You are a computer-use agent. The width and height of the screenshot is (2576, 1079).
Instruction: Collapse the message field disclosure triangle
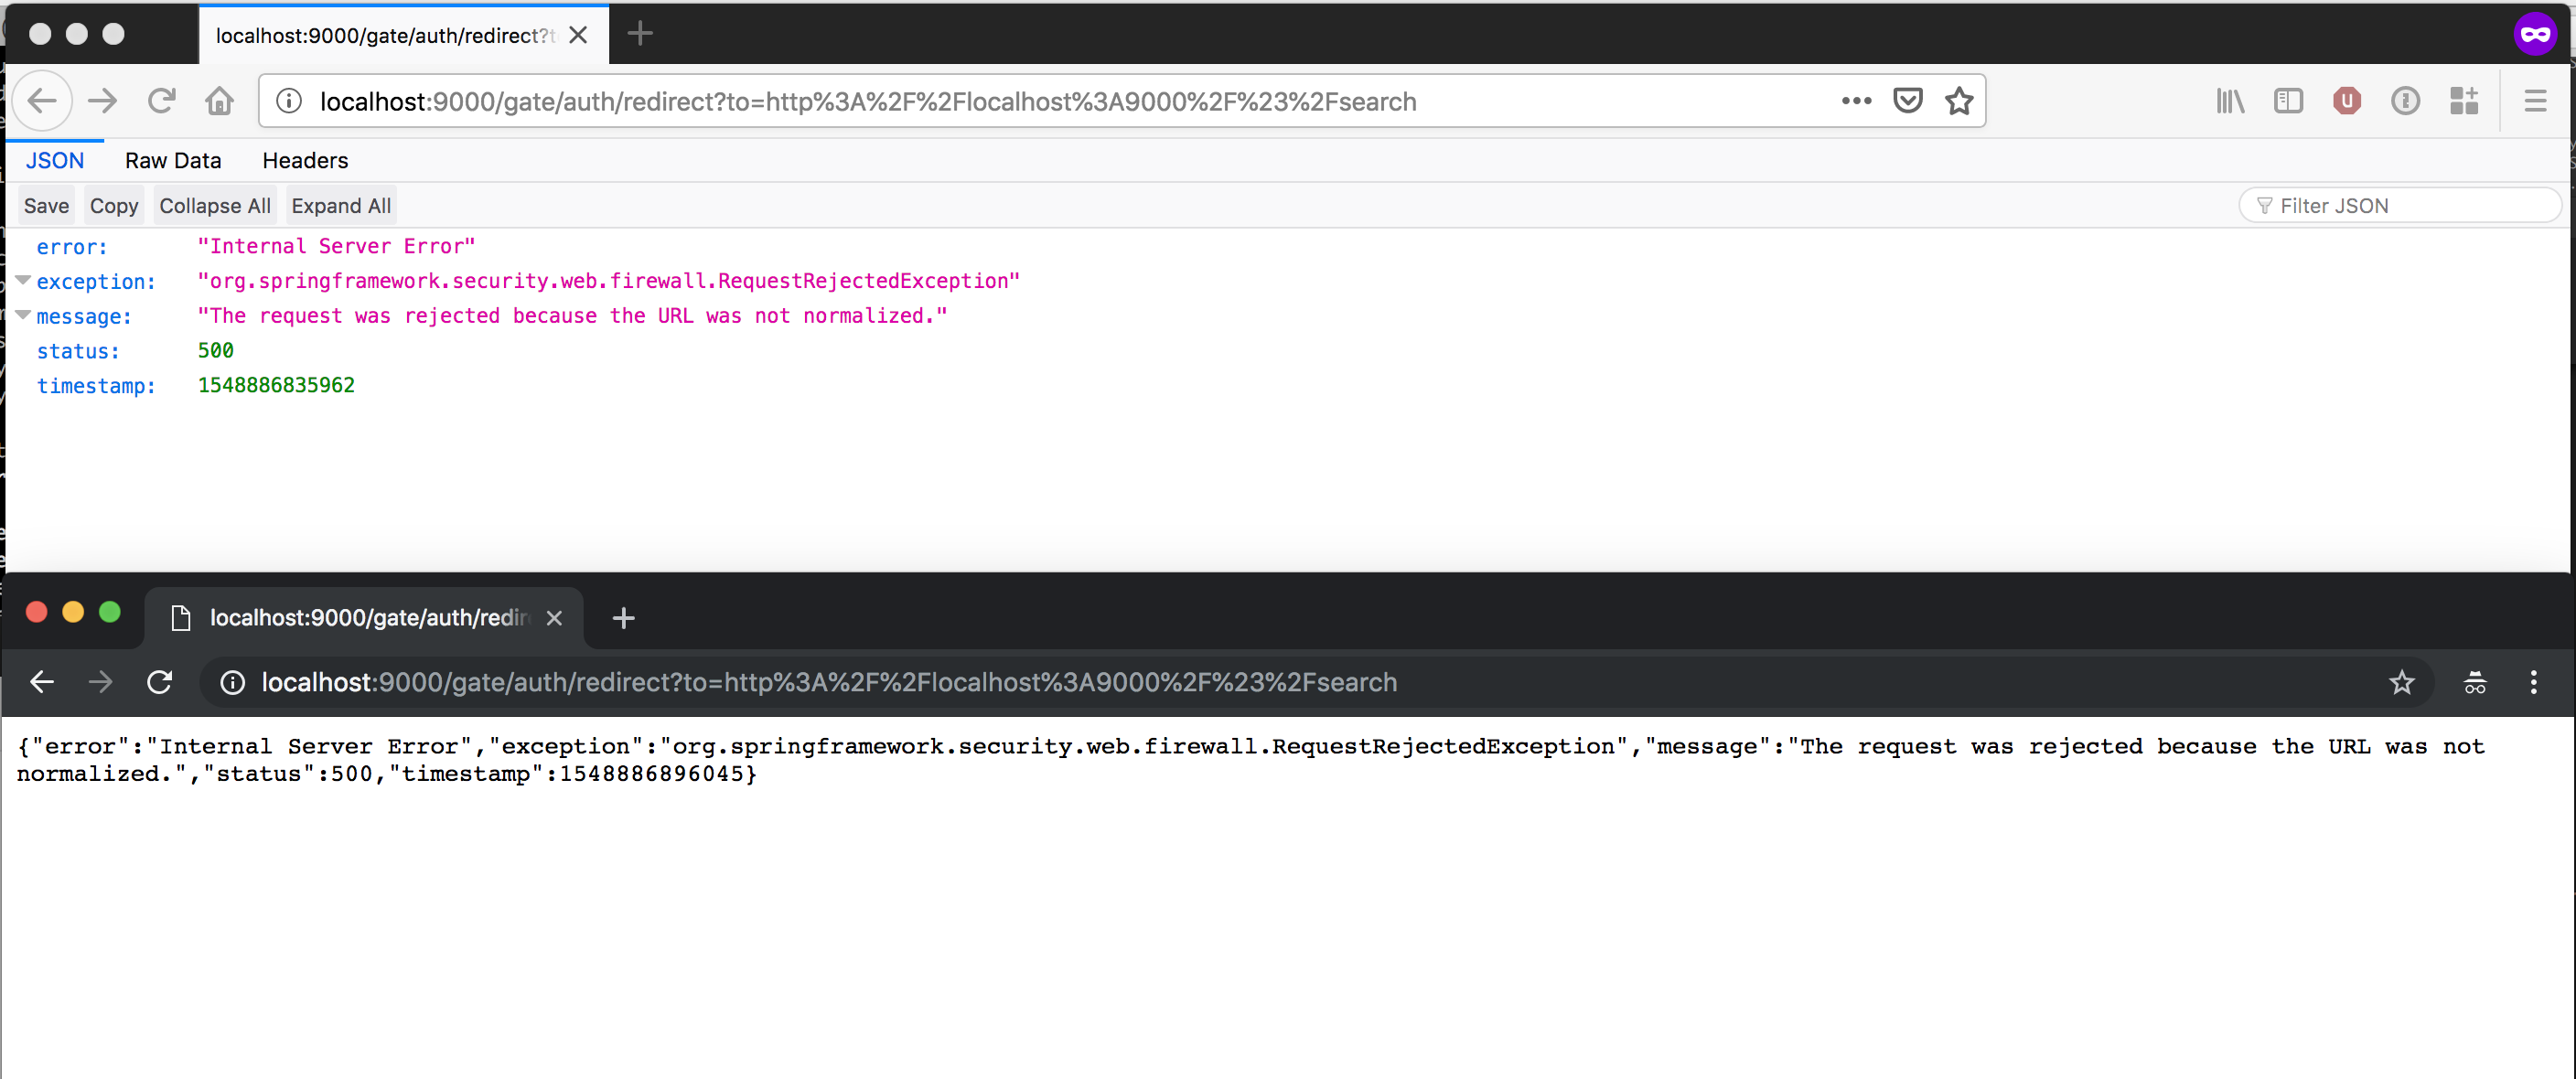click(x=22, y=316)
